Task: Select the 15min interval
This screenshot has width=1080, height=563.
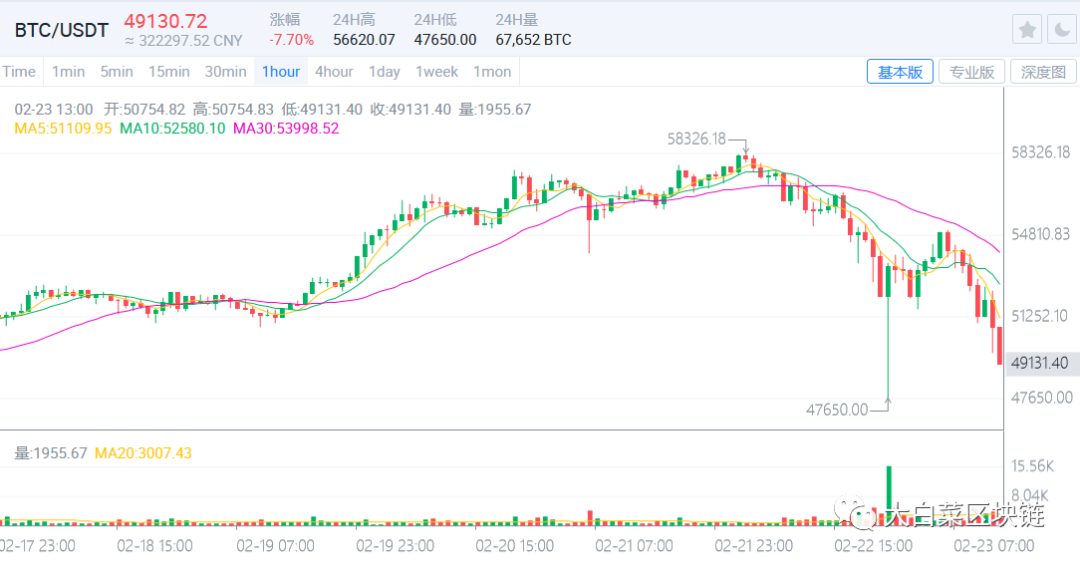Action: coord(169,71)
